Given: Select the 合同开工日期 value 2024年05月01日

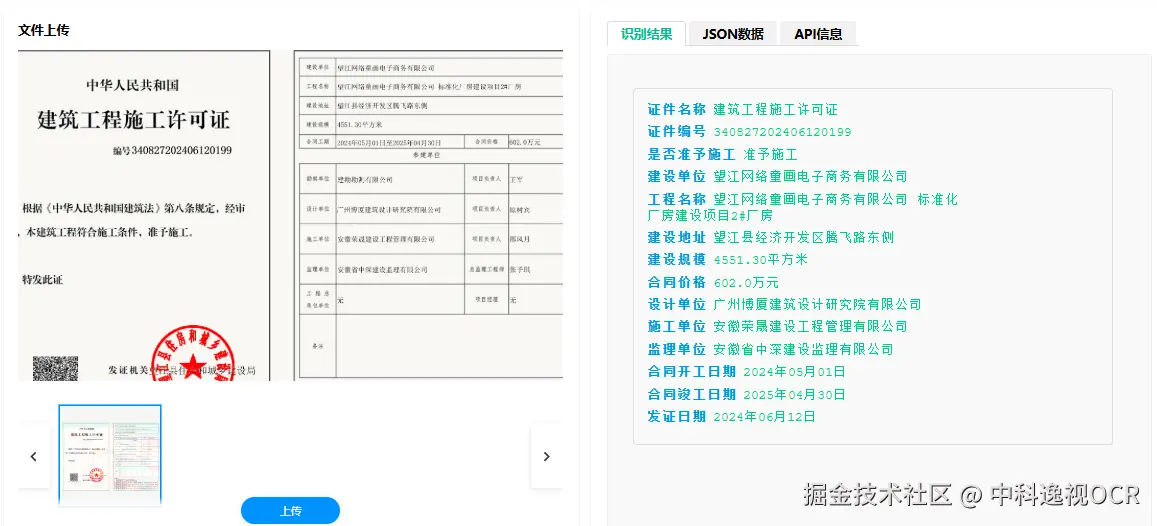Looking at the screenshot, I should click(794, 372).
